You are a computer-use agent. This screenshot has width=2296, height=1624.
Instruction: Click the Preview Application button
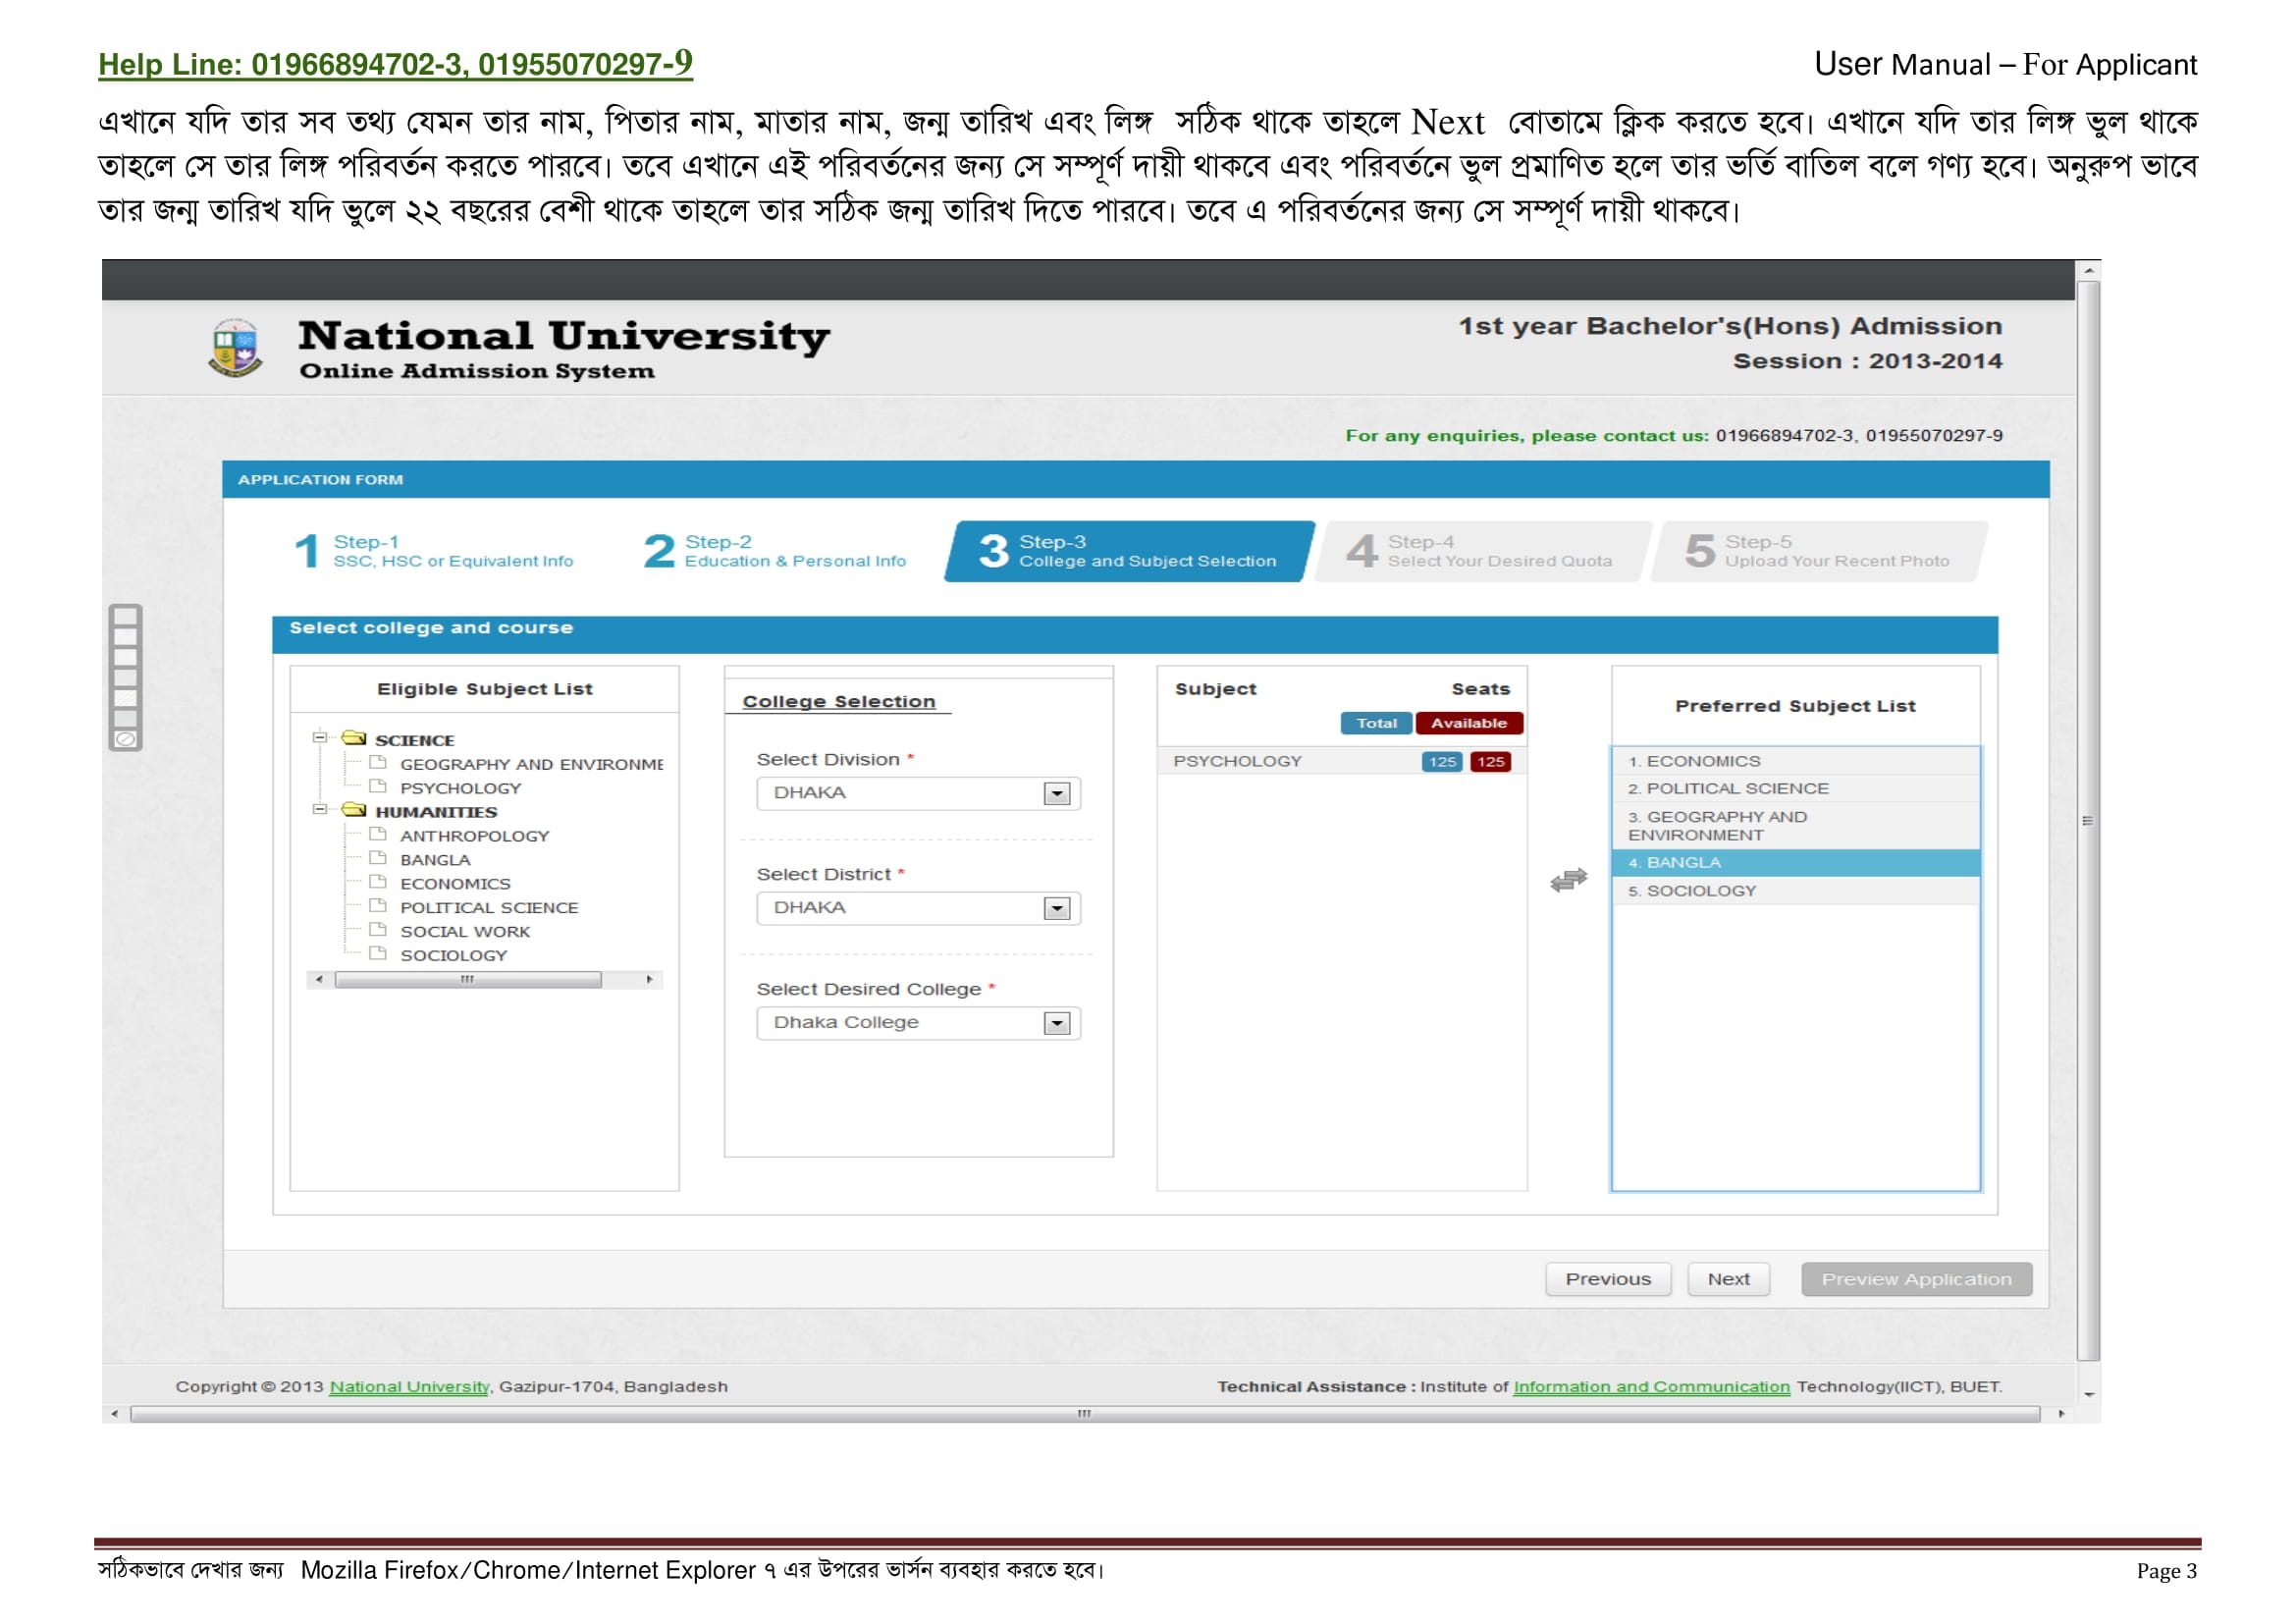pyautogui.click(x=1916, y=1279)
